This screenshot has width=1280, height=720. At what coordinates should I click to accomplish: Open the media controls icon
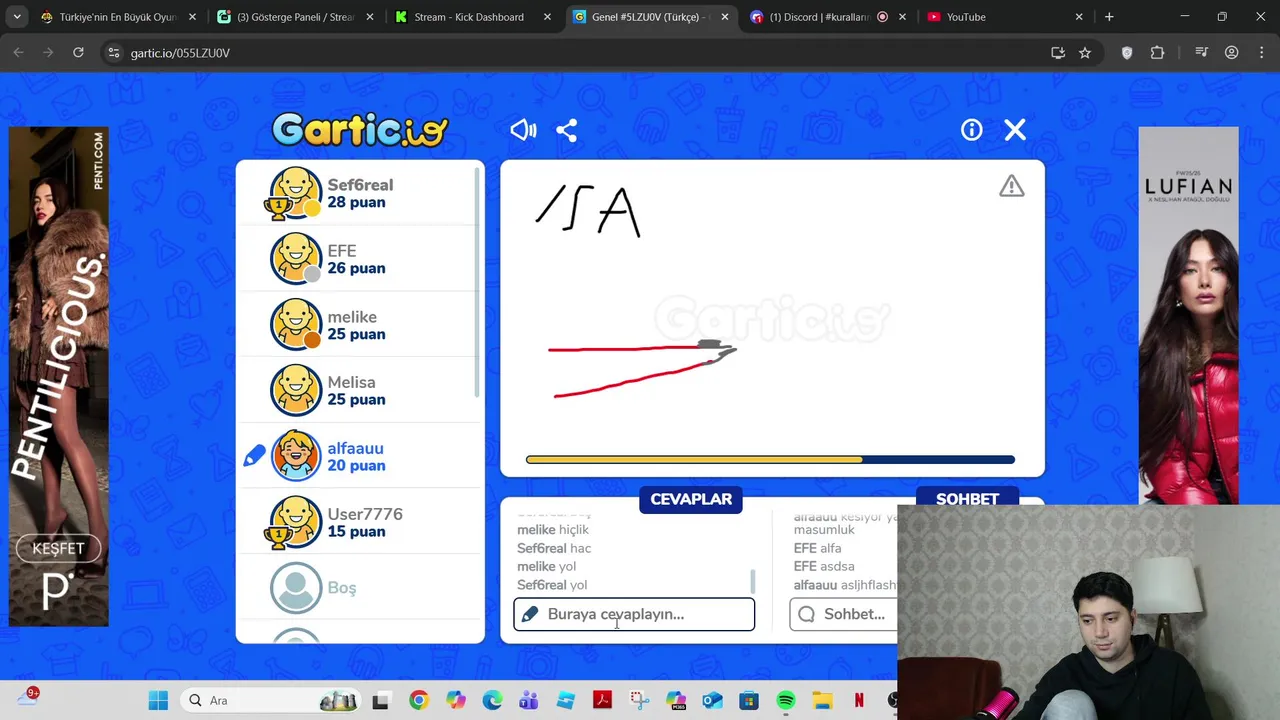1202,53
